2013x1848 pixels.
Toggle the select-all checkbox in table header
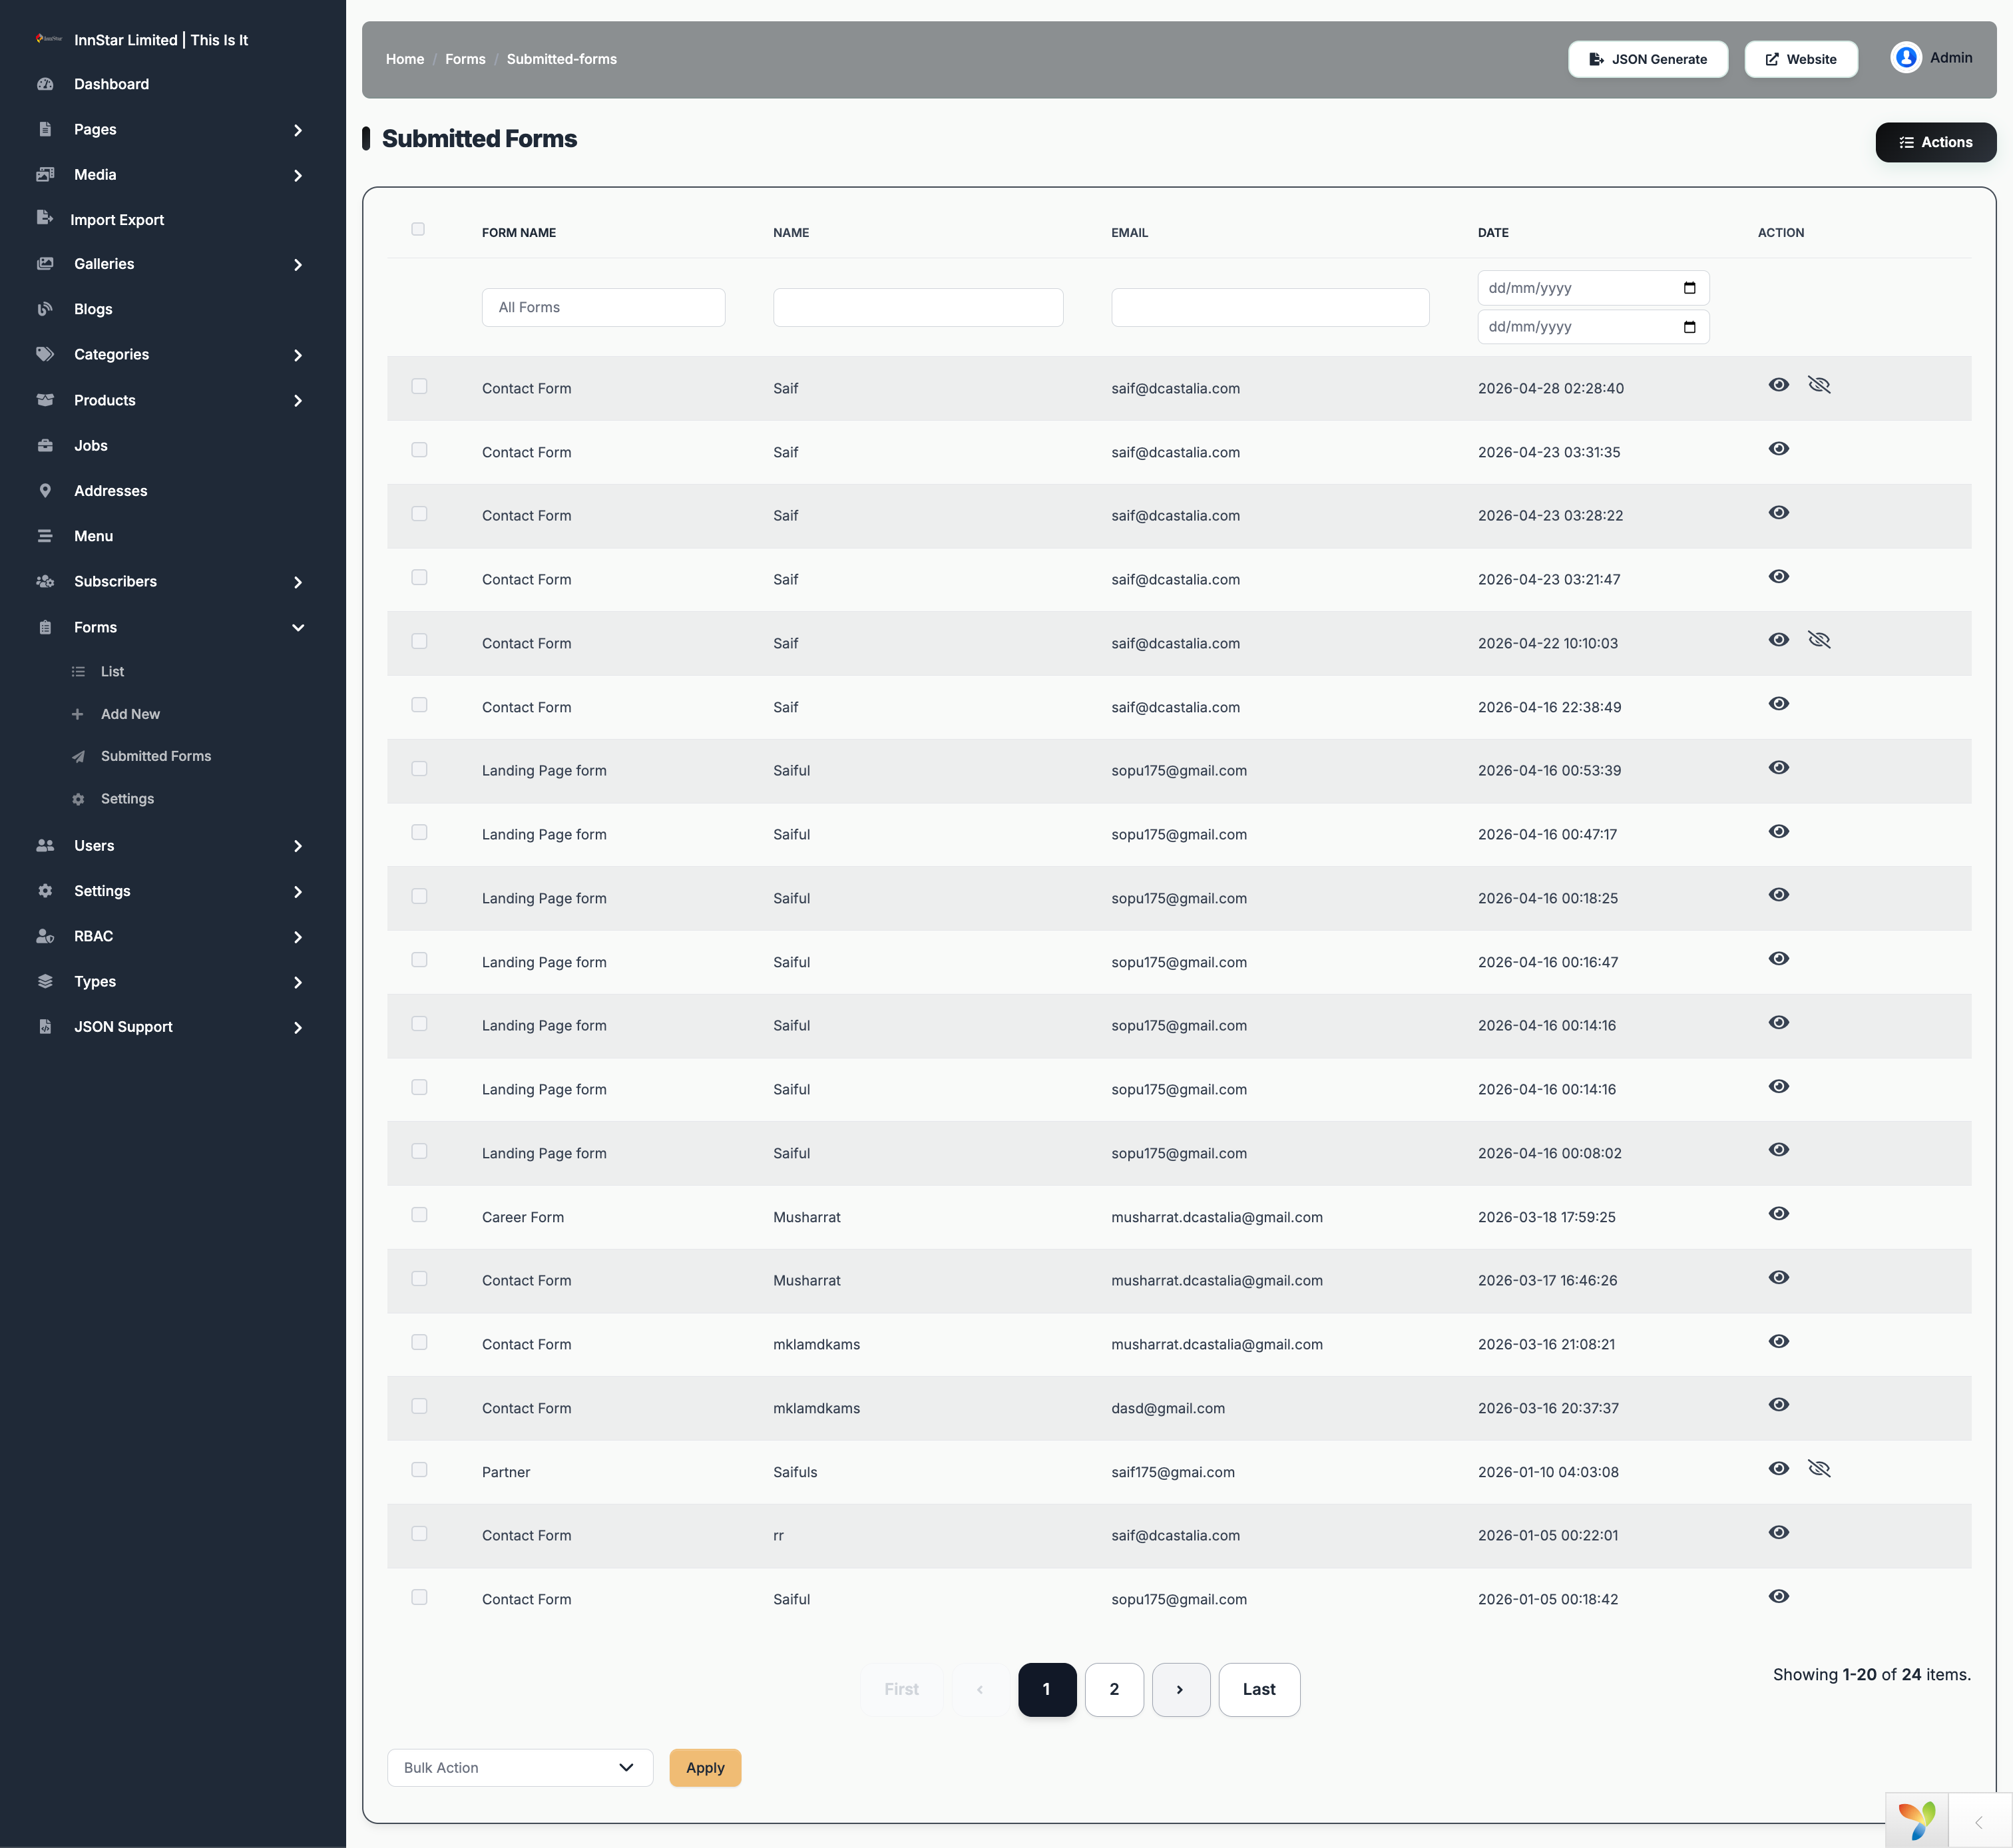point(418,229)
